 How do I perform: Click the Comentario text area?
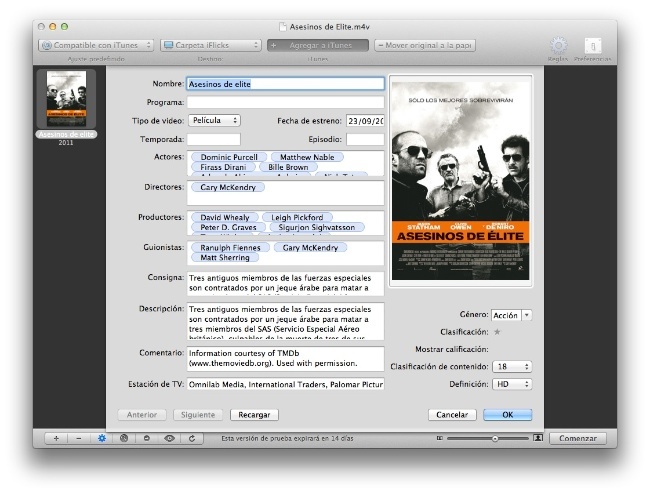pyautogui.click(x=286, y=358)
